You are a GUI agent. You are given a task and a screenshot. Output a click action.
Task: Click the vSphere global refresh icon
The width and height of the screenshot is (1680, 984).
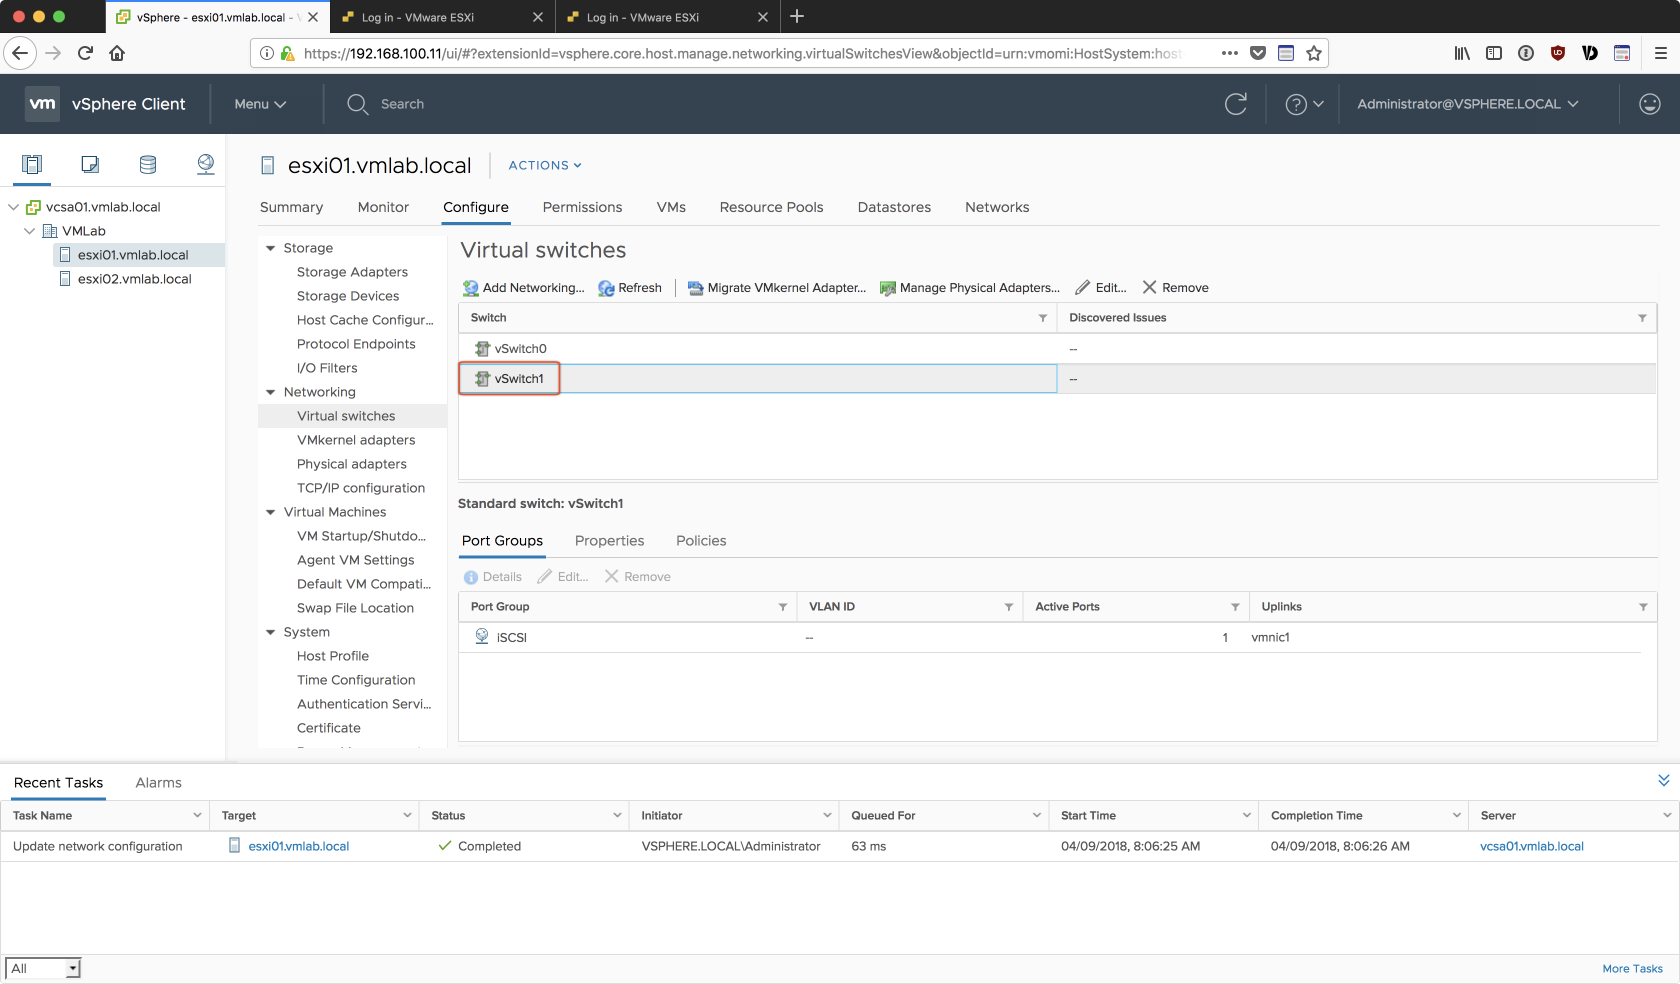[1236, 104]
